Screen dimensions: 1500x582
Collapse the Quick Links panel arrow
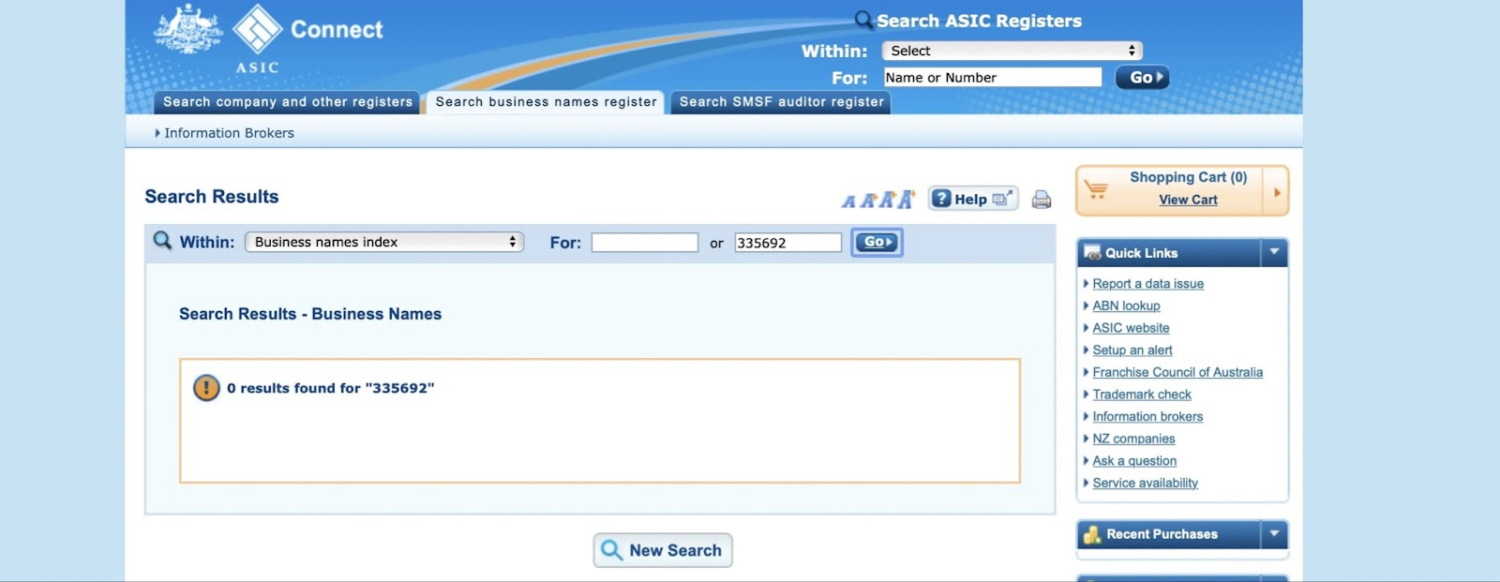pos(1274,253)
